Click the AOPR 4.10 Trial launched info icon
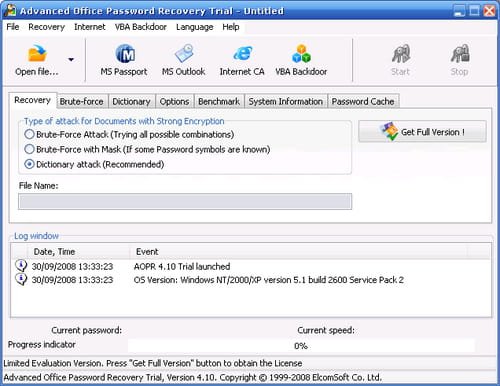This screenshot has width=500, height=386. (x=21, y=266)
